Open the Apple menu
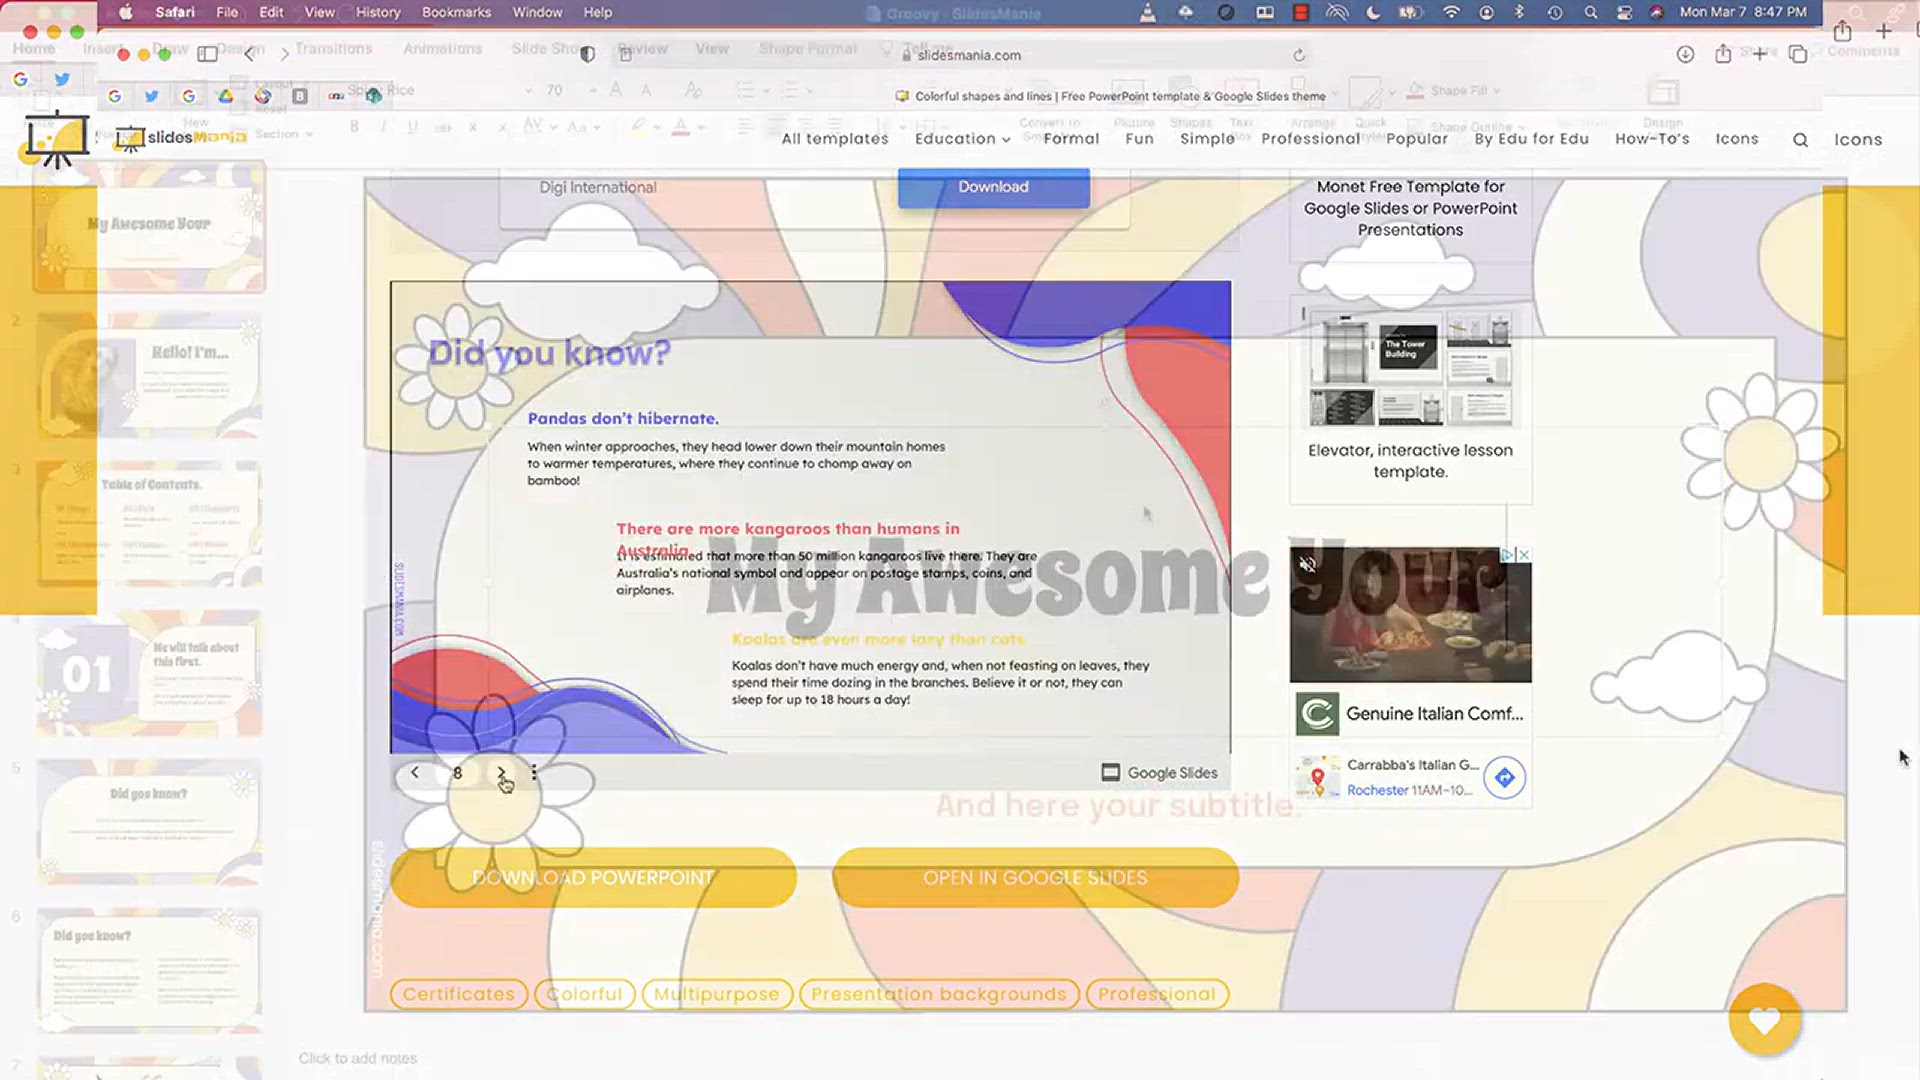The height and width of the screenshot is (1080, 1920). (126, 12)
